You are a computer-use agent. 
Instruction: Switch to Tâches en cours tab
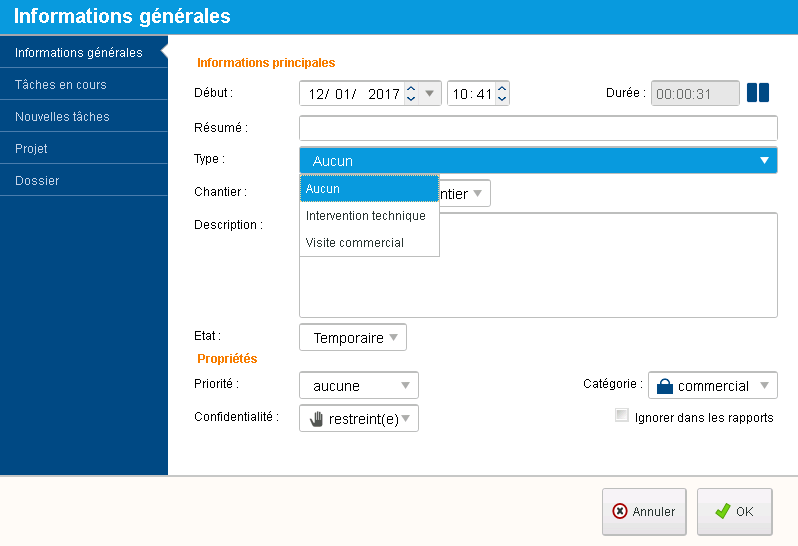(x=83, y=84)
